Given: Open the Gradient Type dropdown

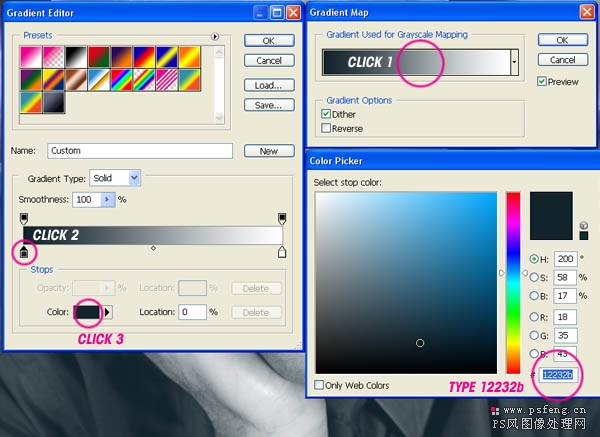Looking at the screenshot, I should pyautogui.click(x=134, y=178).
